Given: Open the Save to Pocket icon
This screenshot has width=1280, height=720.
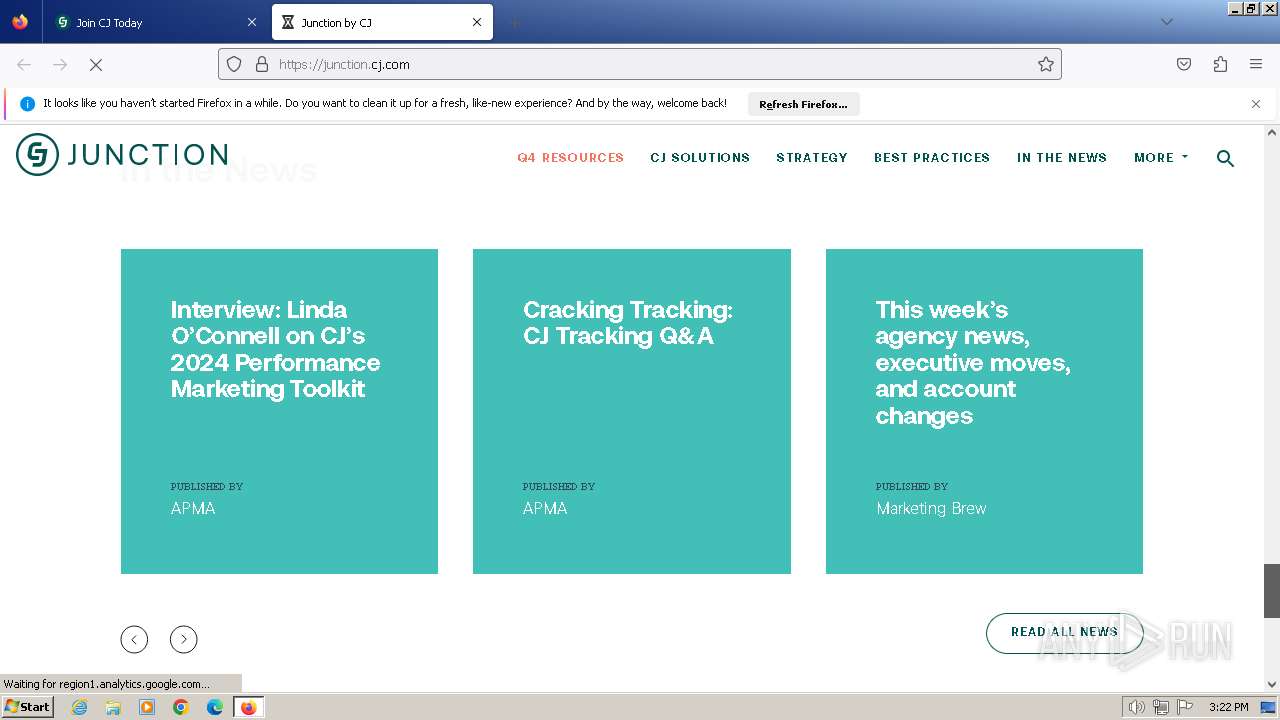Looking at the screenshot, I should [1184, 64].
